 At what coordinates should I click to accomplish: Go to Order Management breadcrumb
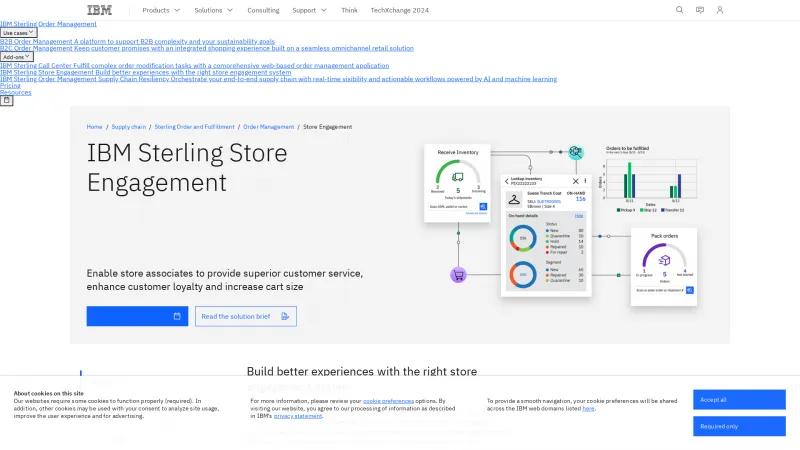[x=268, y=127]
